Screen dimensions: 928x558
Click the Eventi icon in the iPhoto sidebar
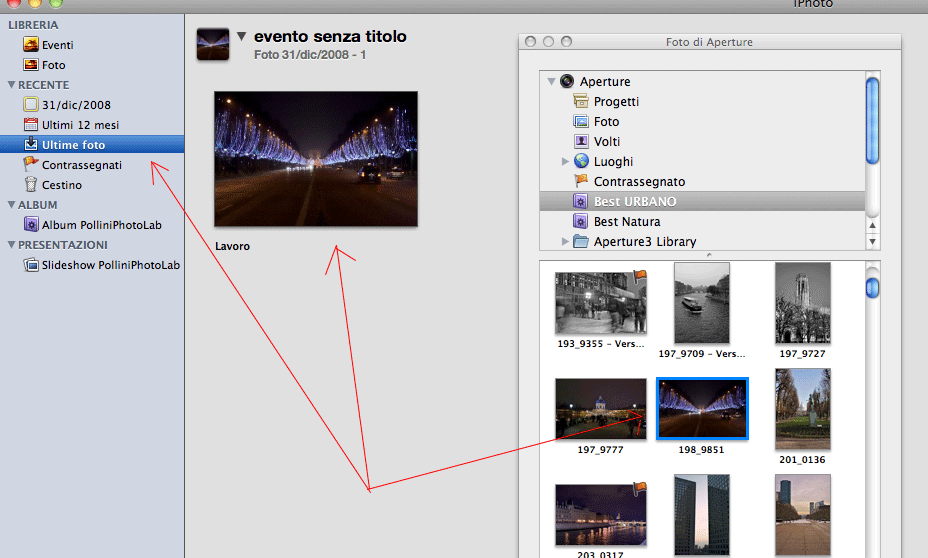(31, 44)
